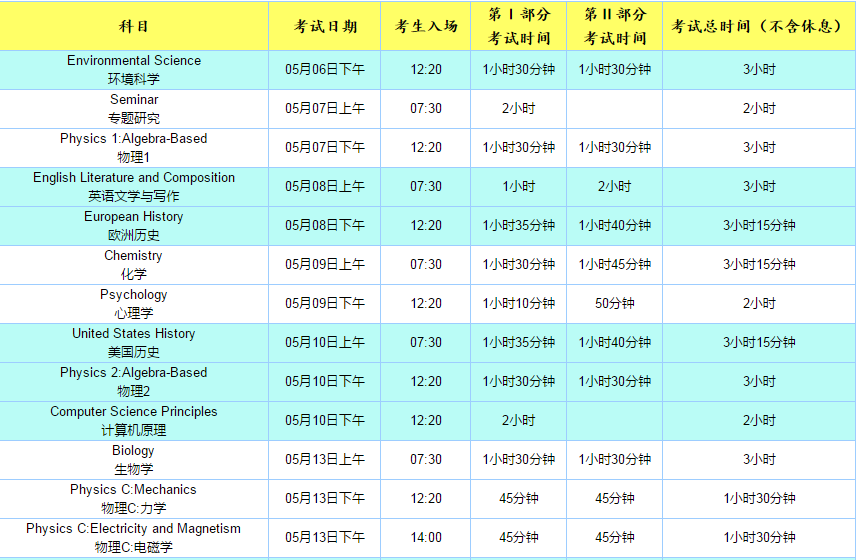The height and width of the screenshot is (560, 856).
Task: Click the 考试日期 column header
Action: 325,26
